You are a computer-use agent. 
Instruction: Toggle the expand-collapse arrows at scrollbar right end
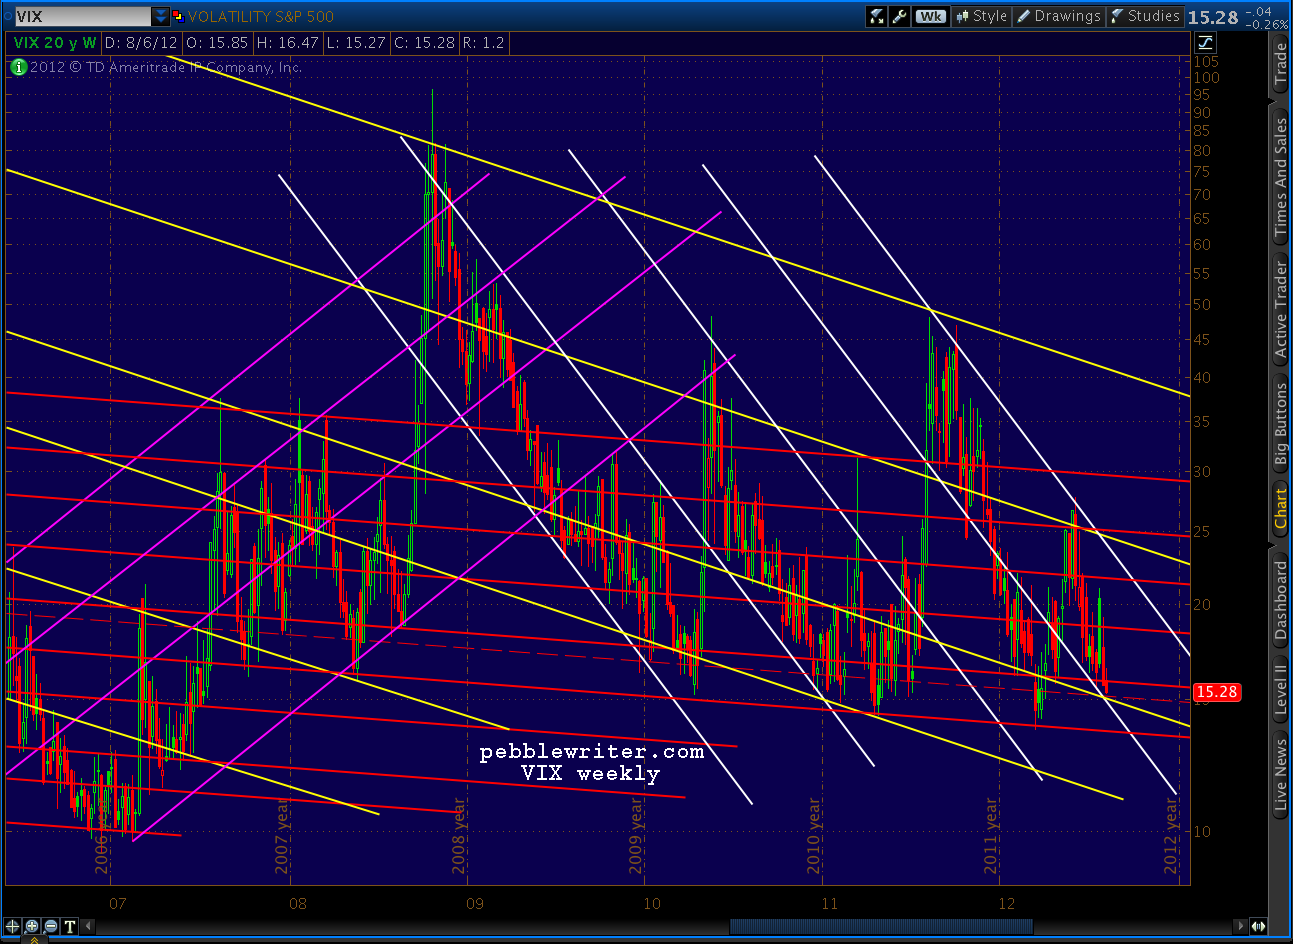(x=1258, y=926)
